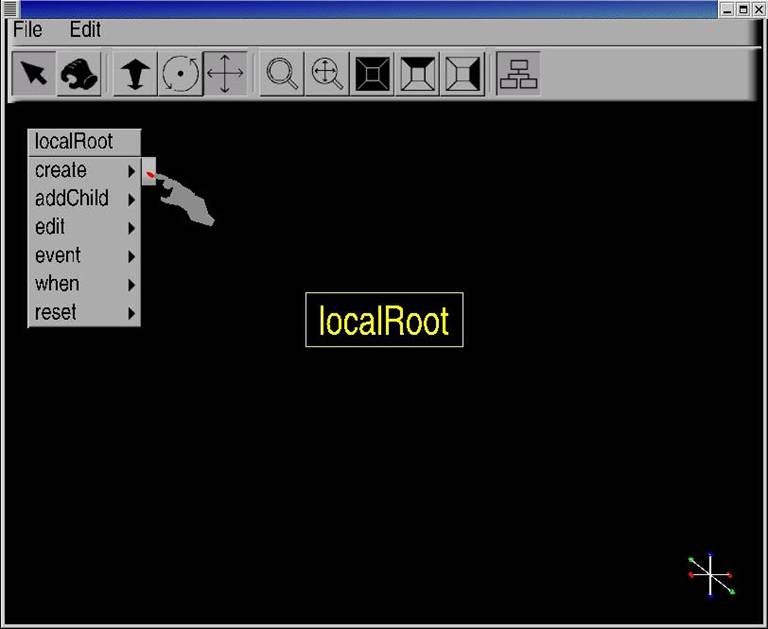Expand the addChild submenu arrow
The image size is (768, 629).
pyautogui.click(x=131, y=200)
